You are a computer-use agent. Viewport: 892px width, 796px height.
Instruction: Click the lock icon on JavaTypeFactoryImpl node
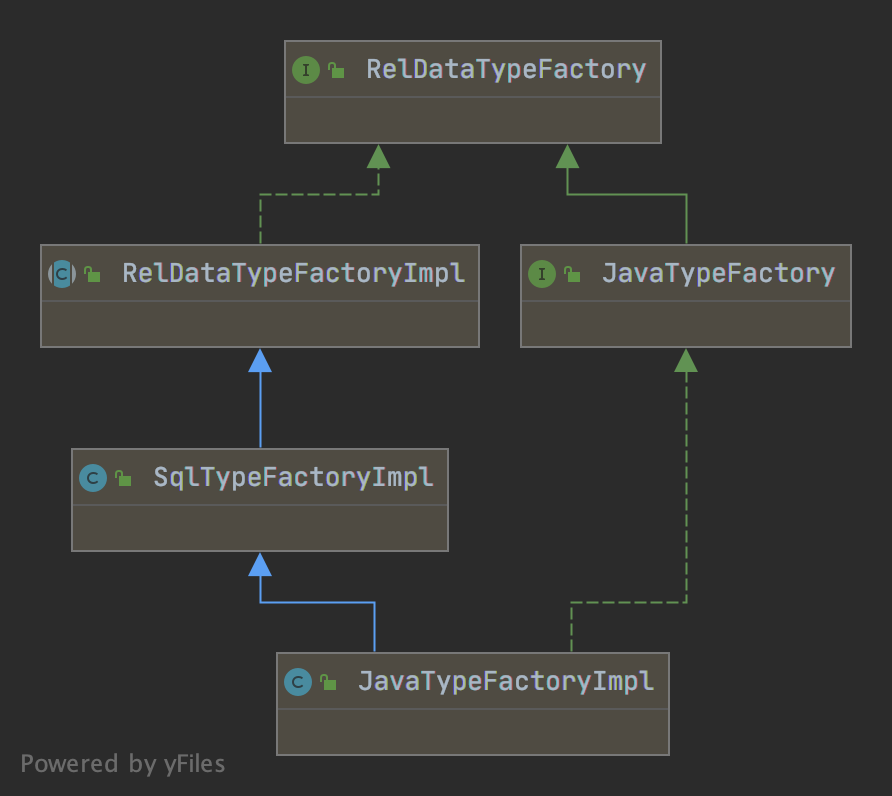click(x=328, y=683)
